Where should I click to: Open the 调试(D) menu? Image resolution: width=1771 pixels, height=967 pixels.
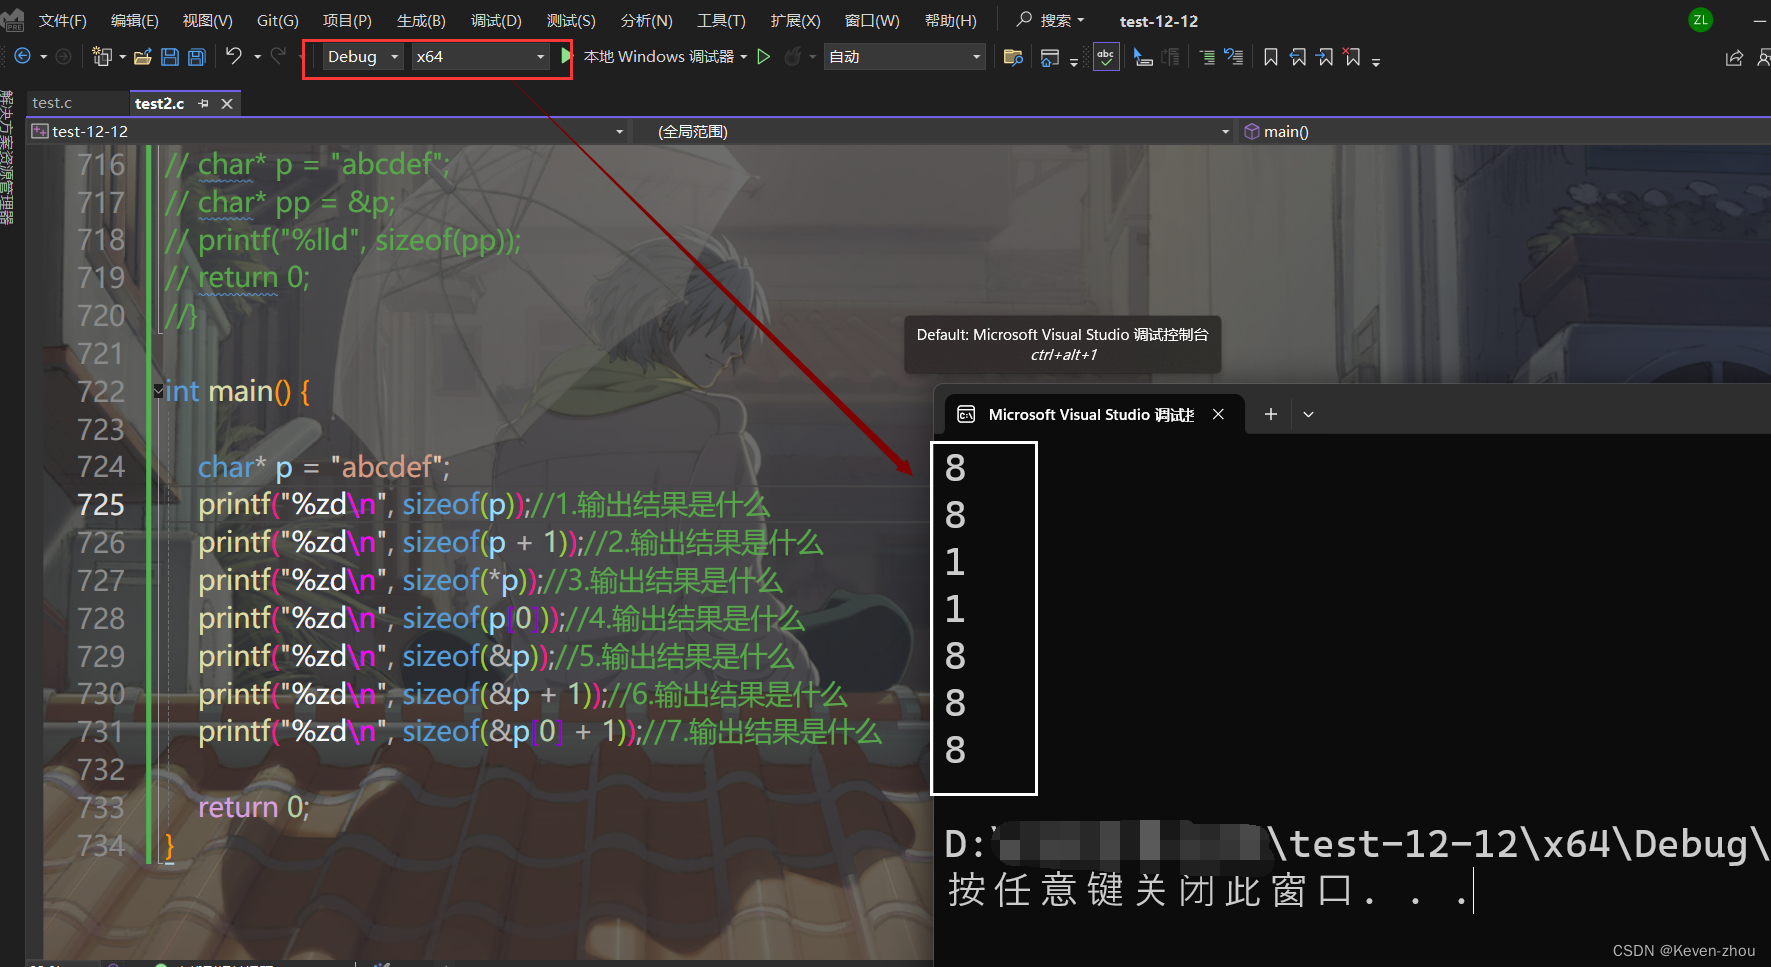coord(496,20)
